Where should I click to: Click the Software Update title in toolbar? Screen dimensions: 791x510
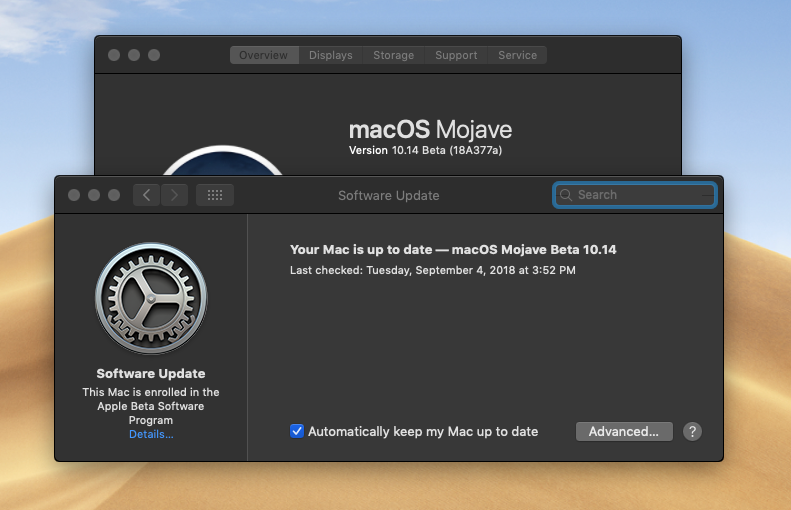(388, 195)
